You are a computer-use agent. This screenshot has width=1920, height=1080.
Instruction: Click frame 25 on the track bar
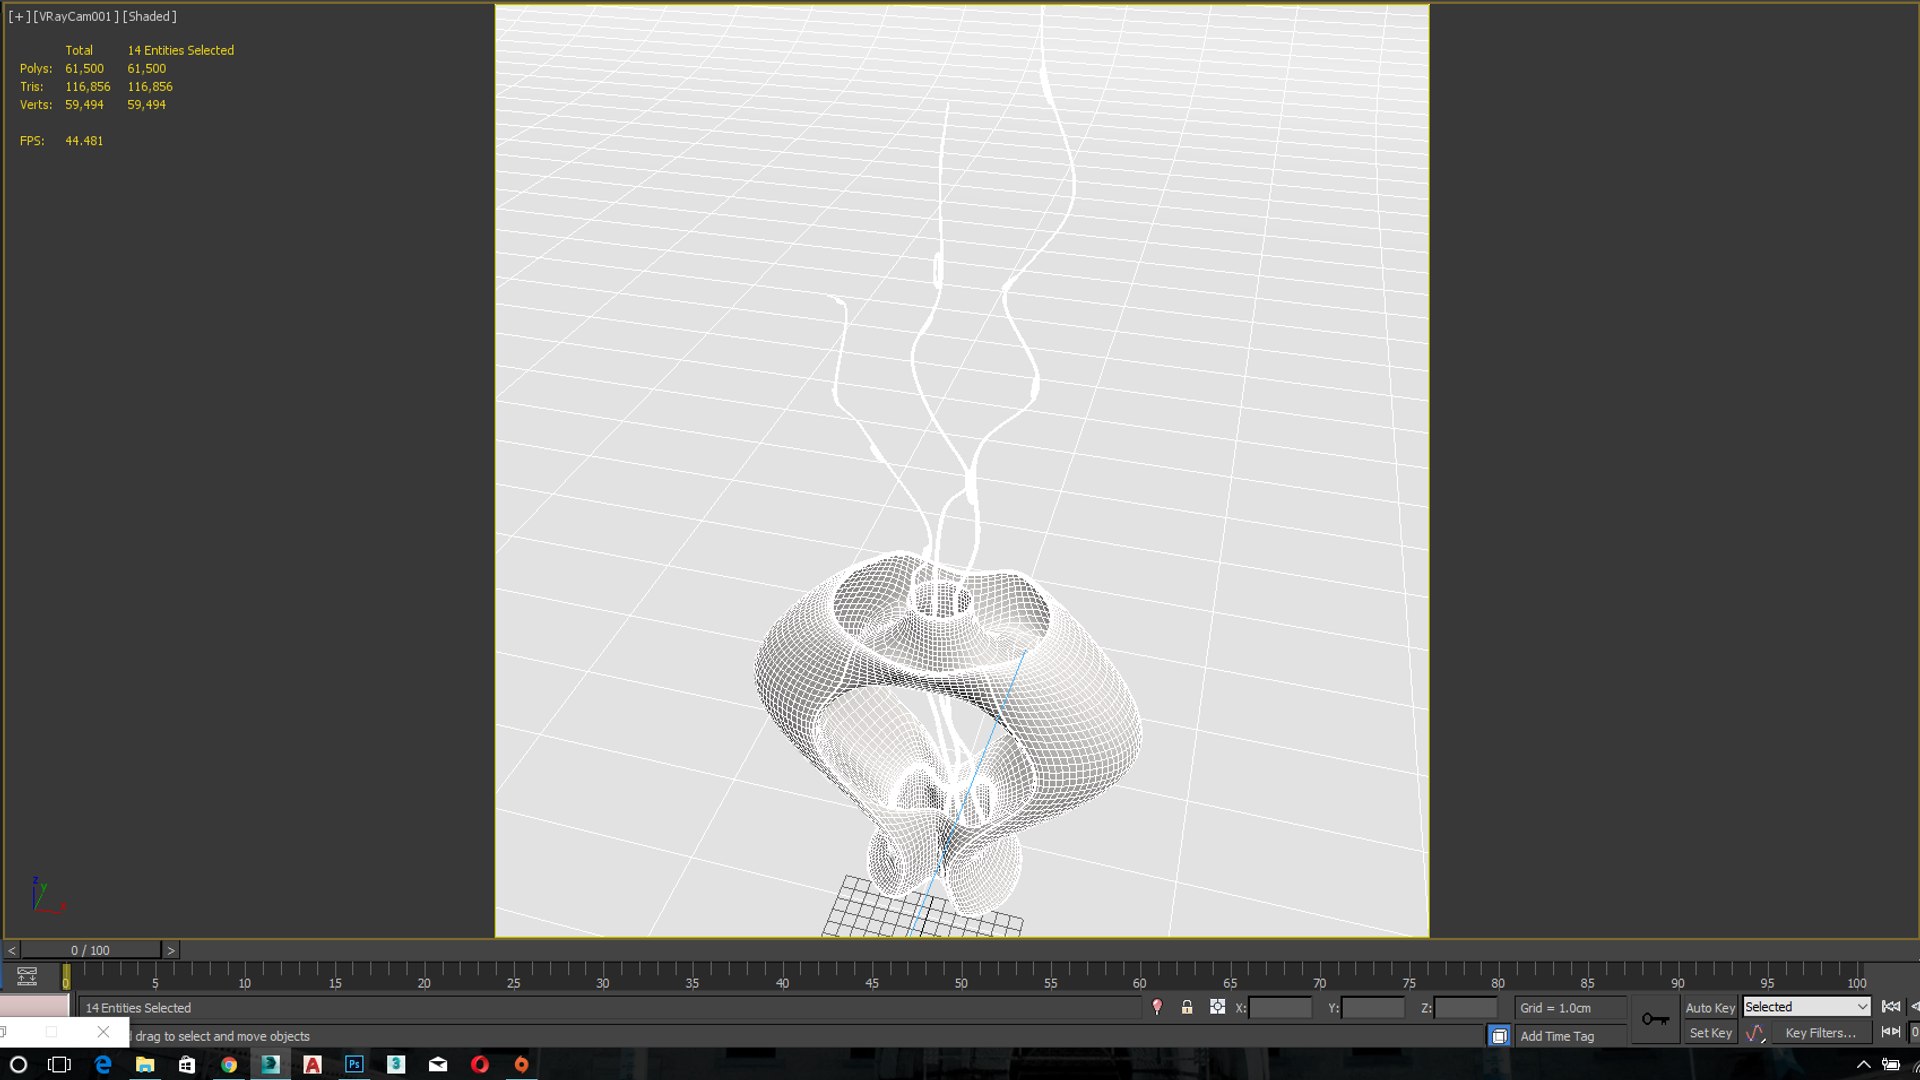click(513, 976)
